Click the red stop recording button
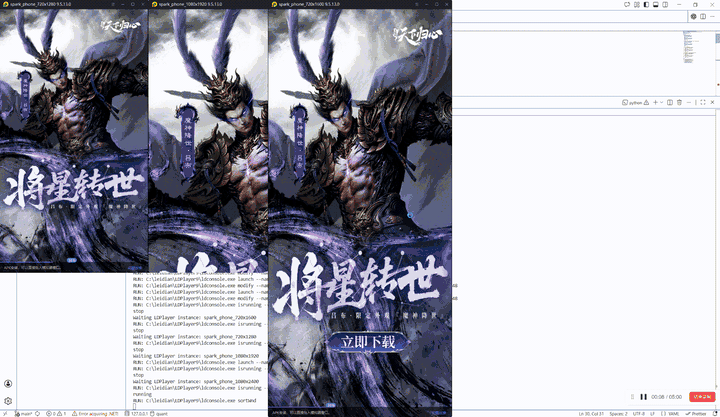Viewport: 720px width, 417px height. (702, 397)
